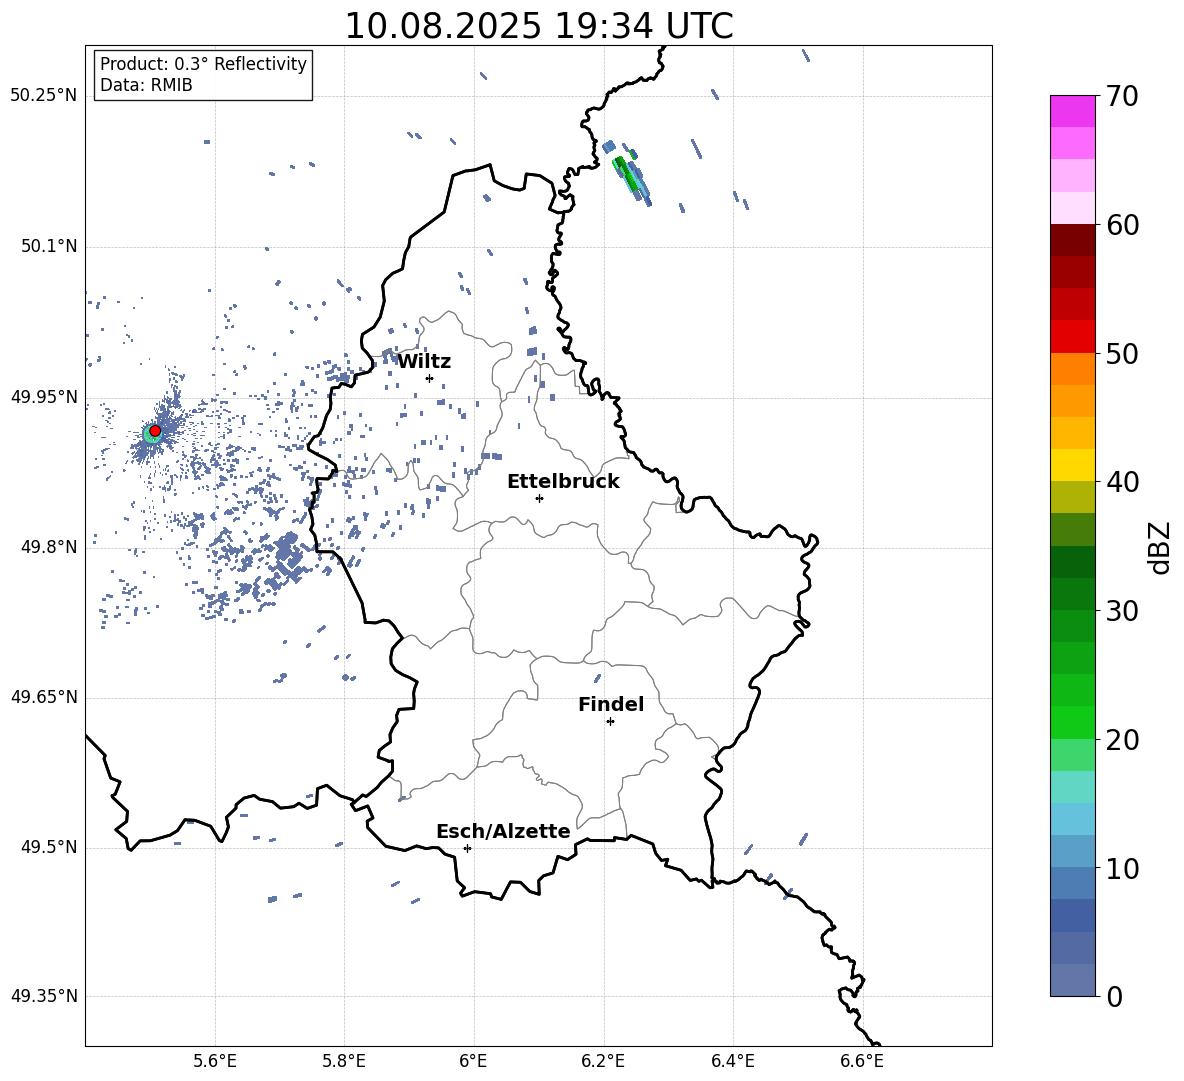This screenshot has height=1081, width=1184.
Task: Click the 6.2°E longitude label
Action: click(x=603, y=1061)
